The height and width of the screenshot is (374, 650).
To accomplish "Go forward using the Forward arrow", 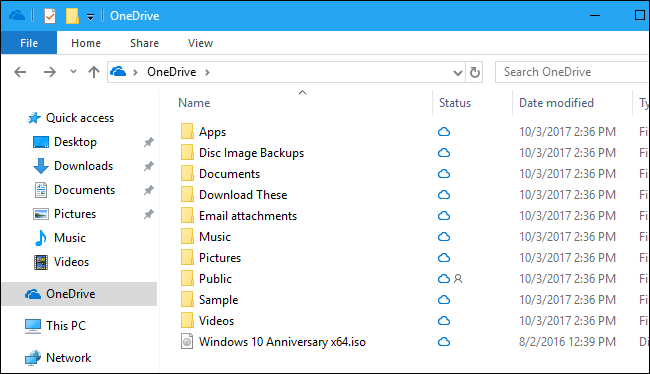I will click(50, 72).
